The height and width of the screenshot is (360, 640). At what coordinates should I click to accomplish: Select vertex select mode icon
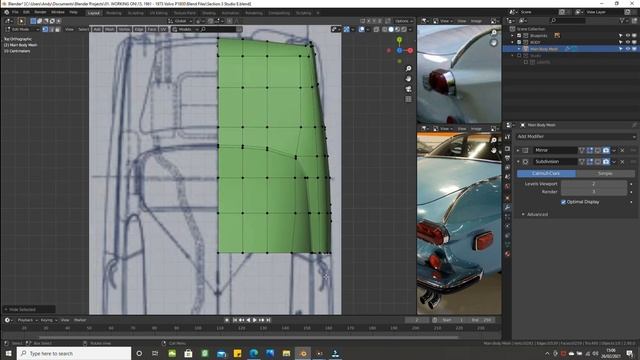coord(45,29)
